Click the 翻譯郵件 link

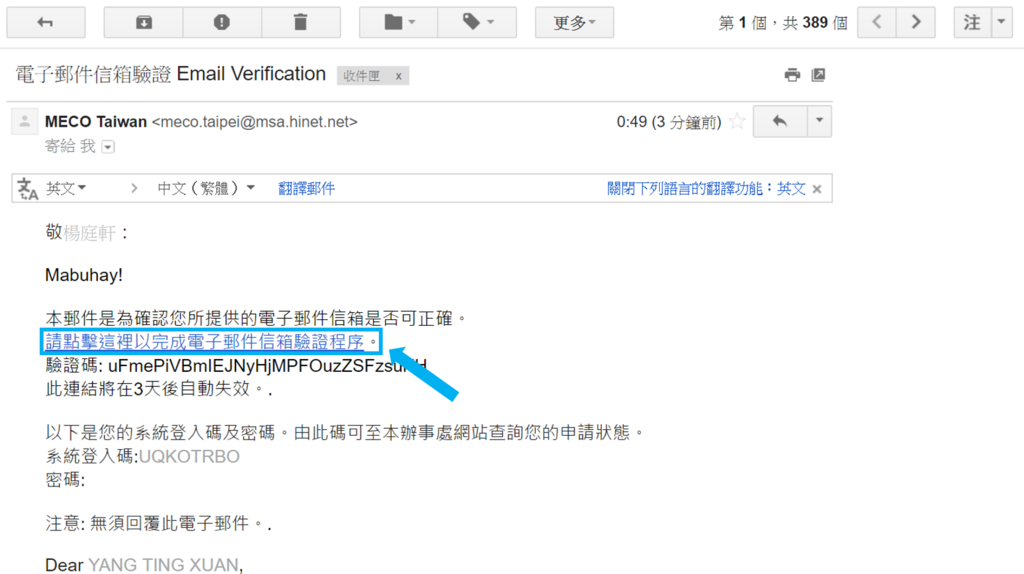pos(306,188)
